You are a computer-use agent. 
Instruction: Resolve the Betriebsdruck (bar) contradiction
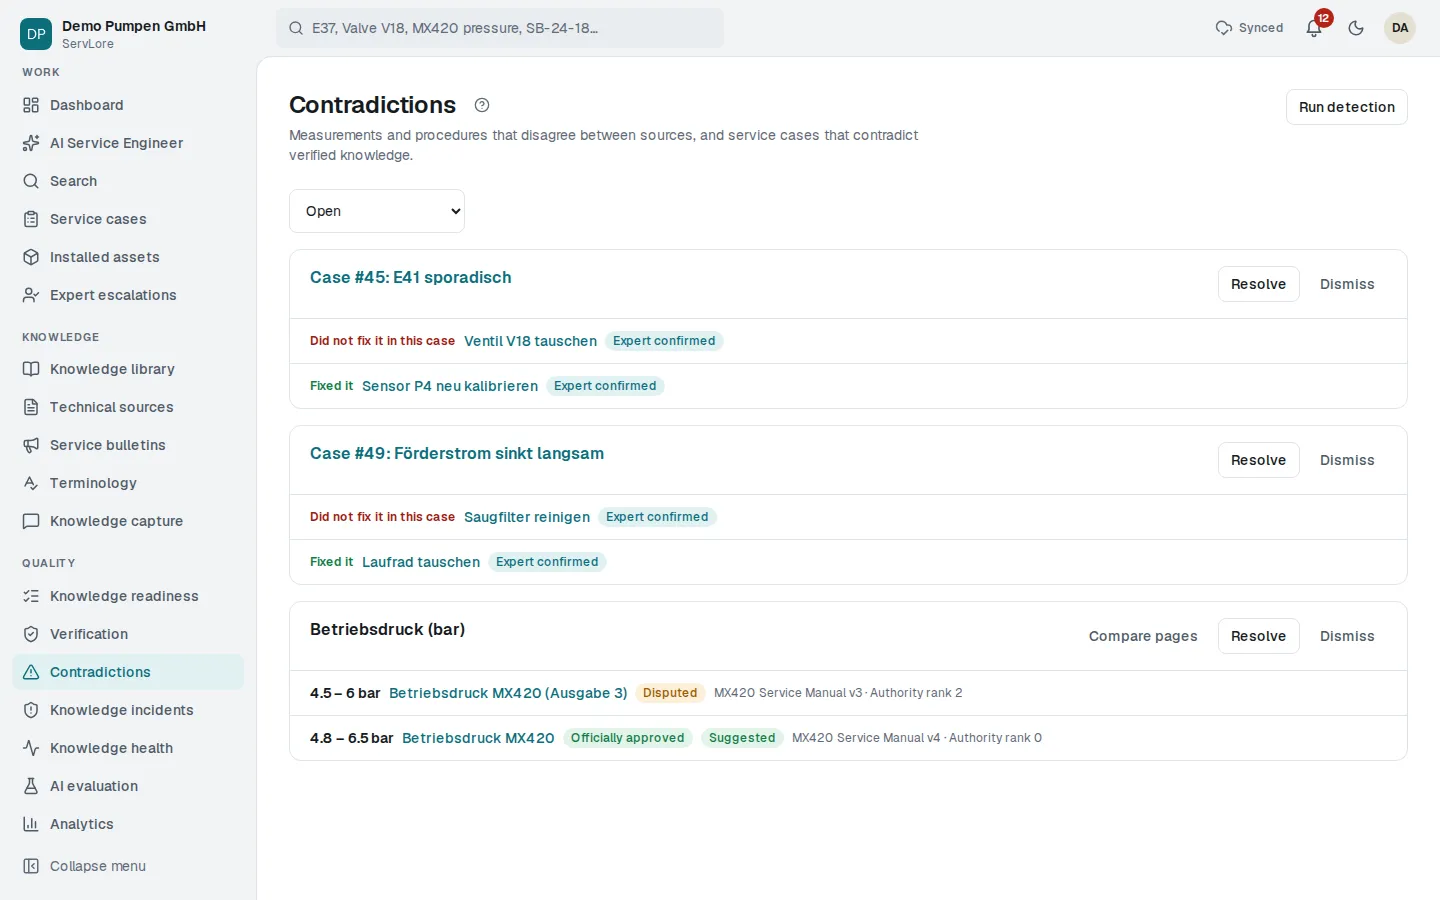(1258, 636)
